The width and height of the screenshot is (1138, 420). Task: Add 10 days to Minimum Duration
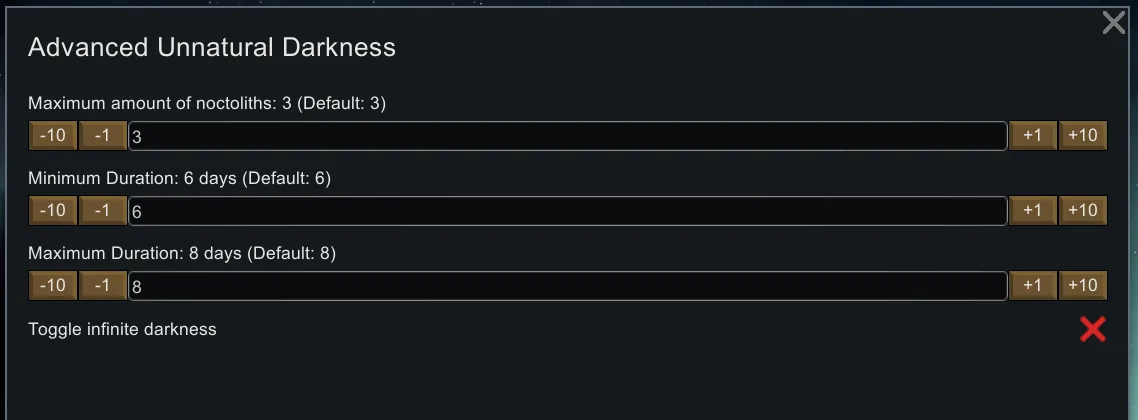click(1083, 210)
